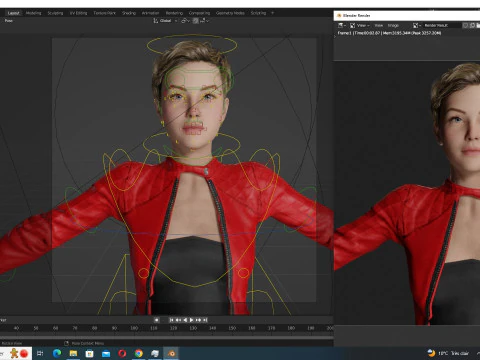Click frame 150 on the timeline ruler
480x360 pixels.
[232, 328]
